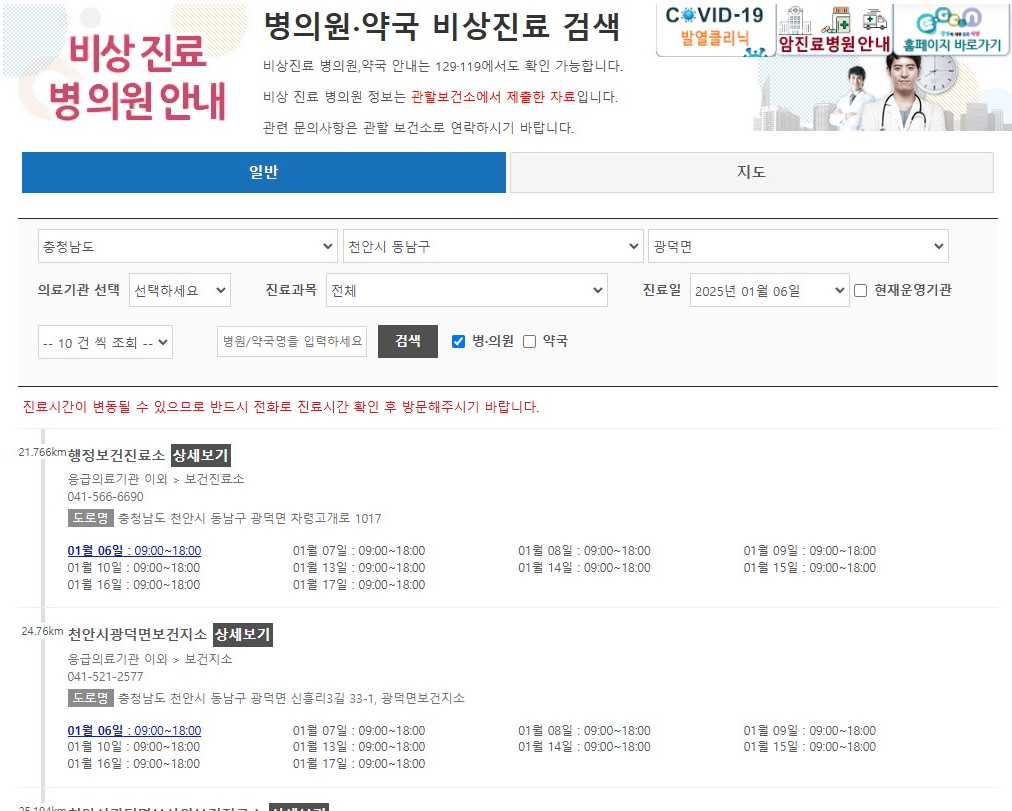Open the 충청남도 province dropdown
Screen dimensions: 1012x811
coord(187,246)
